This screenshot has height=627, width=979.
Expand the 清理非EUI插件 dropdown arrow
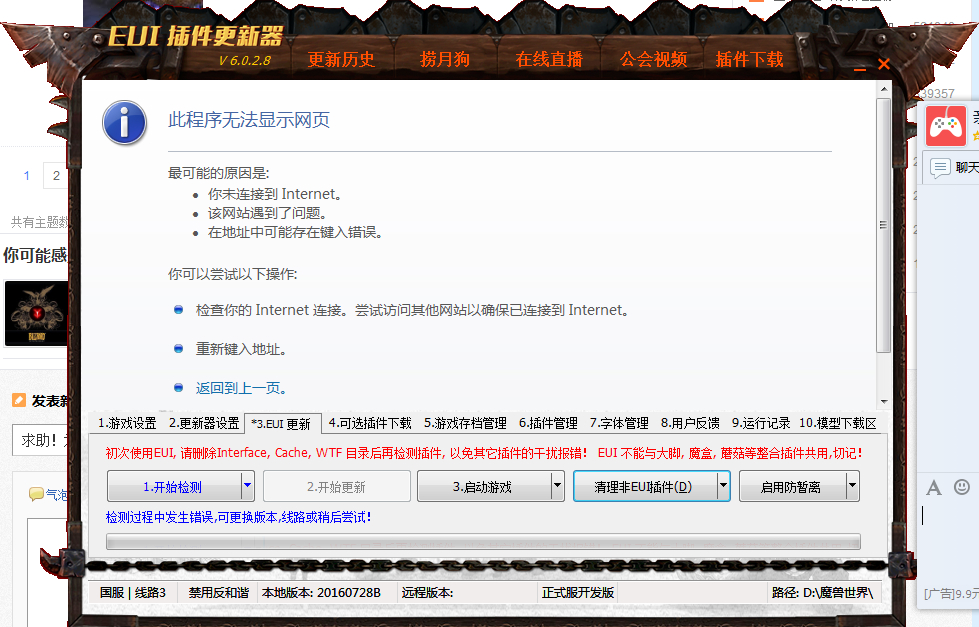click(724, 486)
